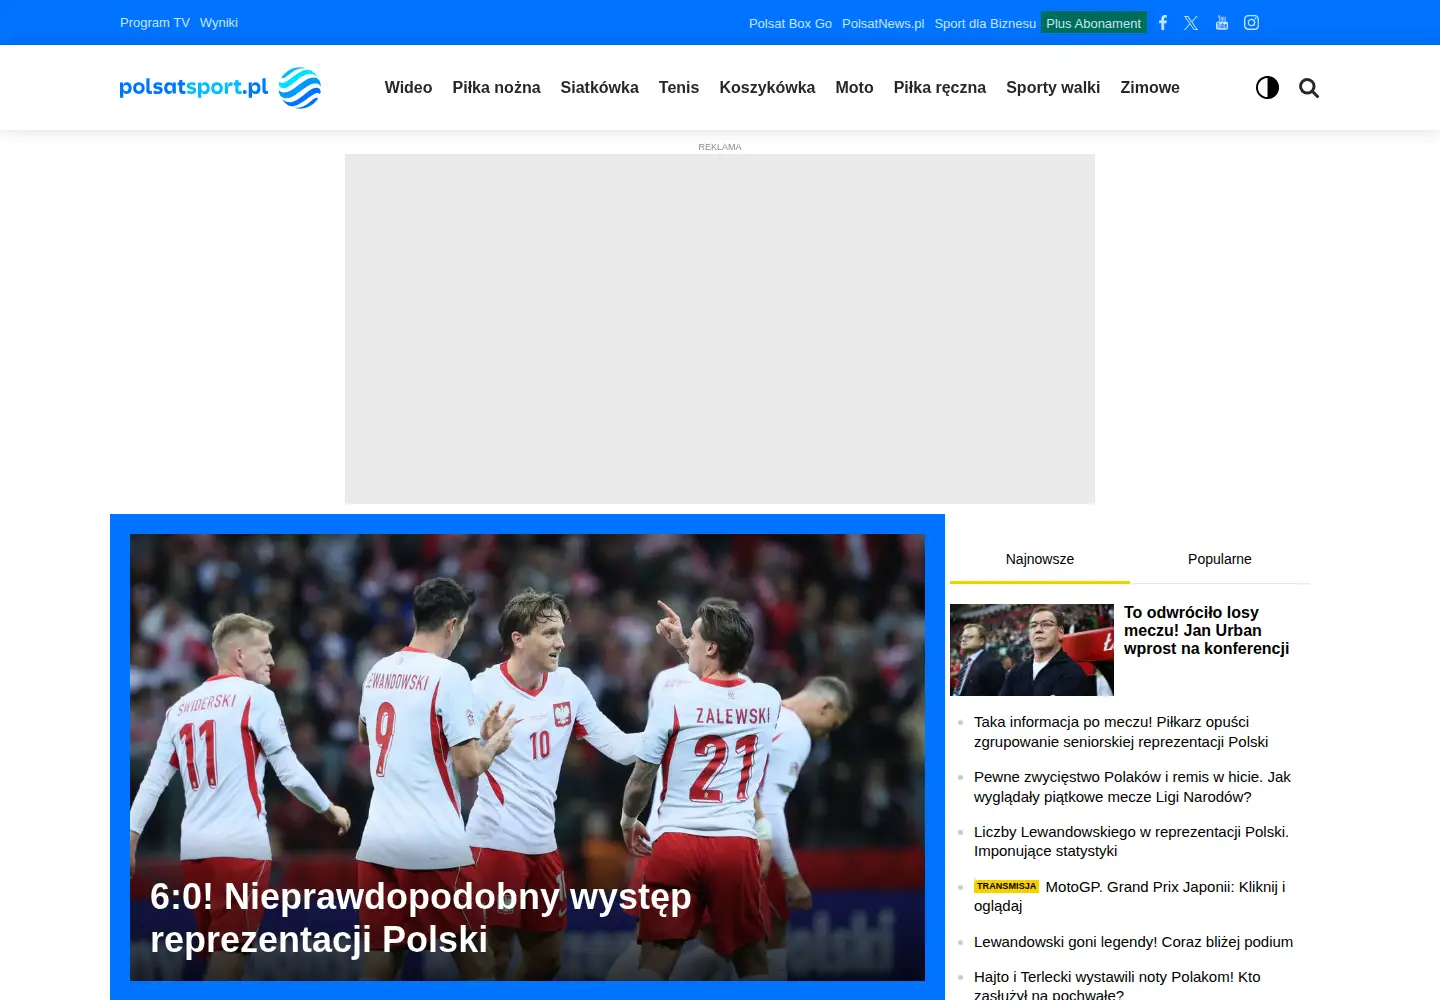Open 'Lewandowski goni legendy!' article
This screenshot has height=1000, width=1440.
point(1133,942)
